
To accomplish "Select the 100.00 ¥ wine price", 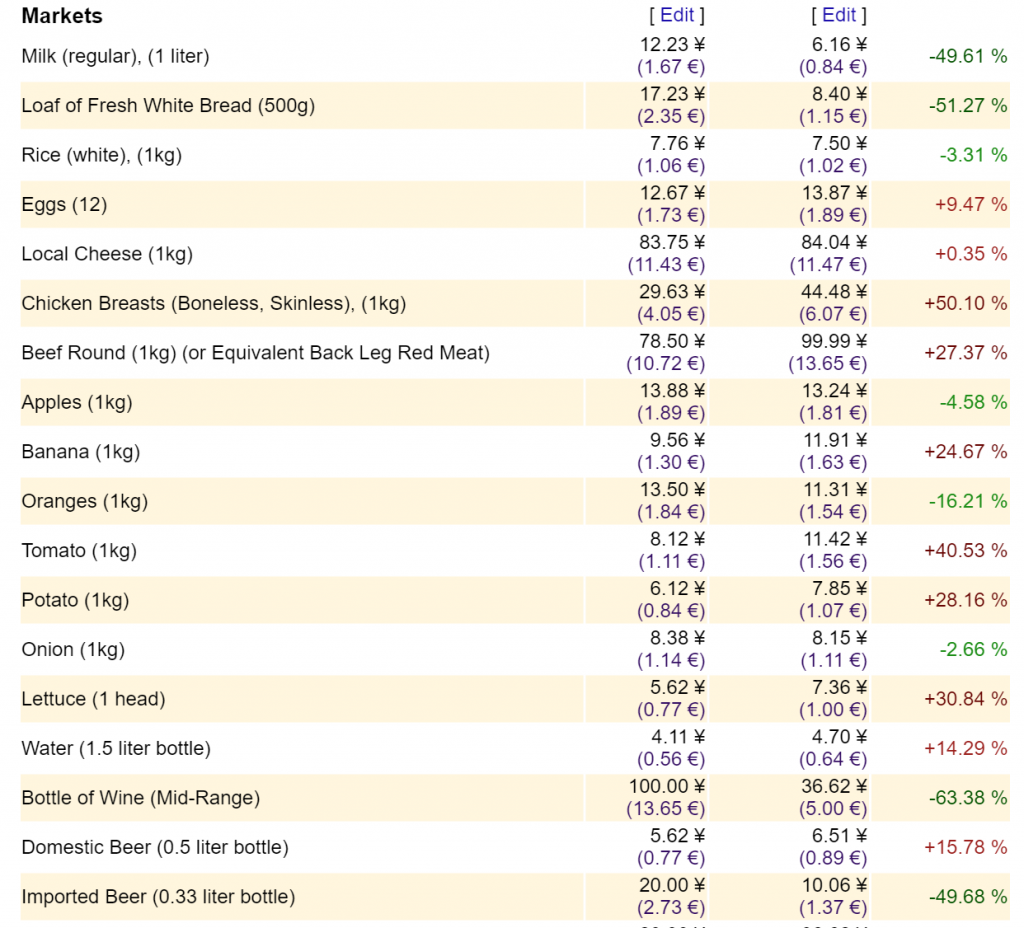I will pos(667,786).
